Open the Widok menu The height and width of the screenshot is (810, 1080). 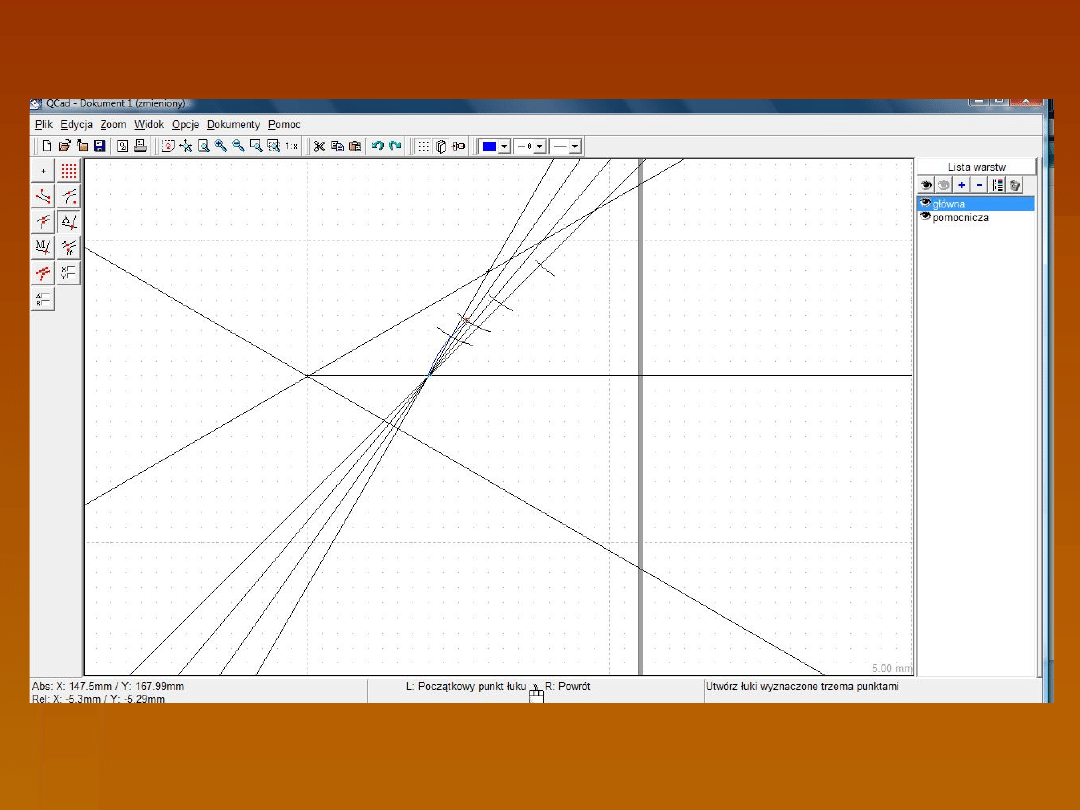pos(149,125)
